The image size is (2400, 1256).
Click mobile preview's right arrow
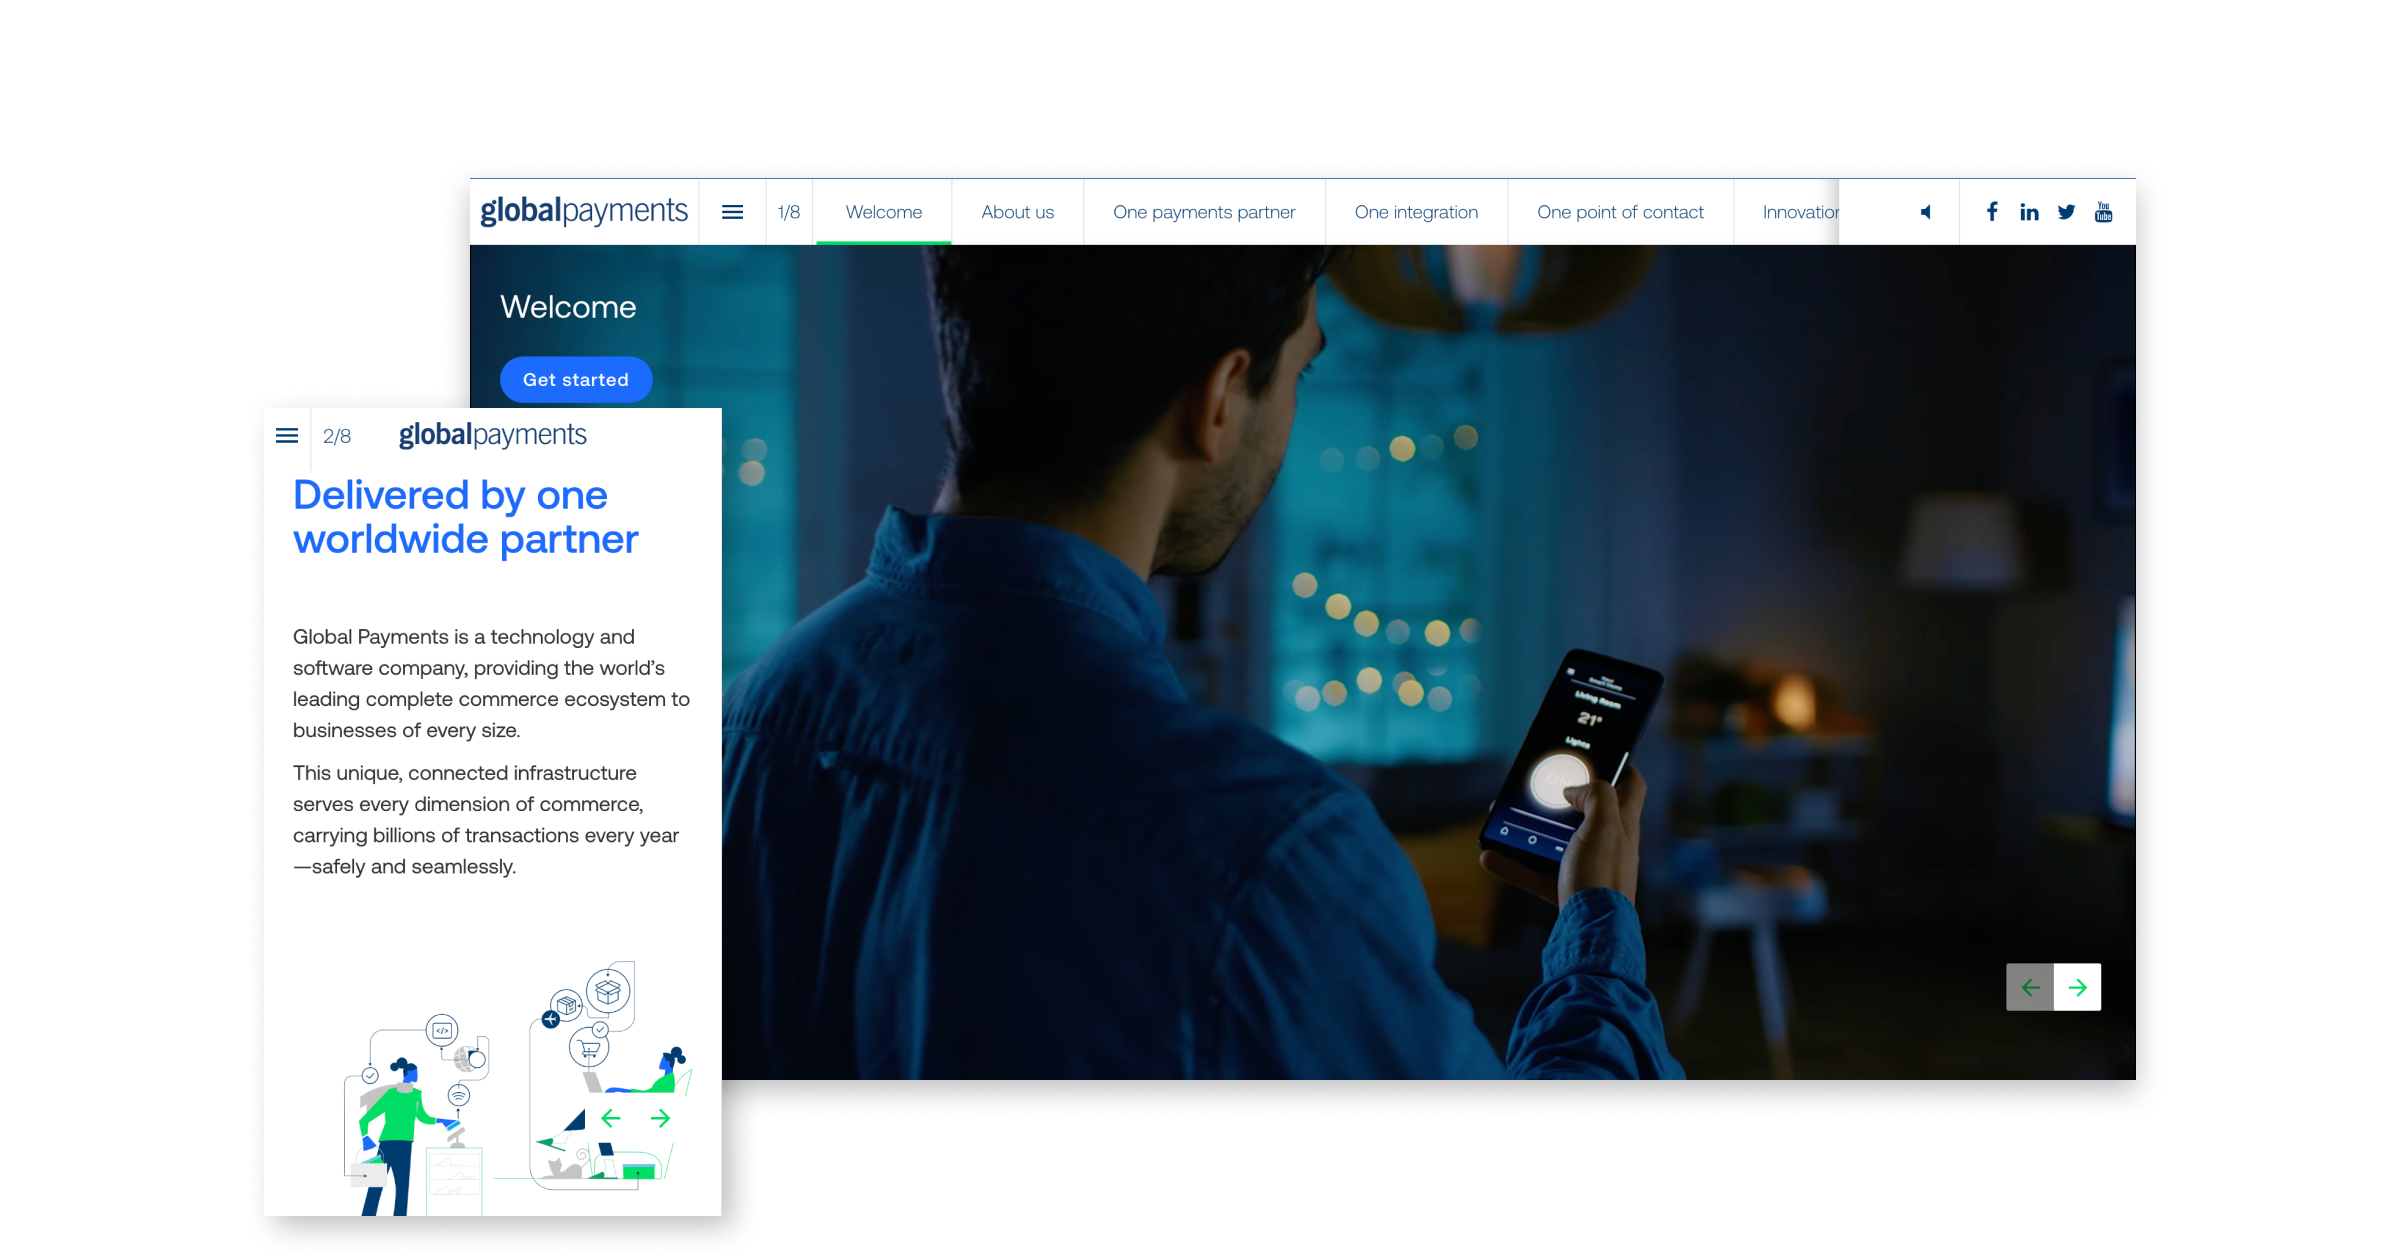660,1118
